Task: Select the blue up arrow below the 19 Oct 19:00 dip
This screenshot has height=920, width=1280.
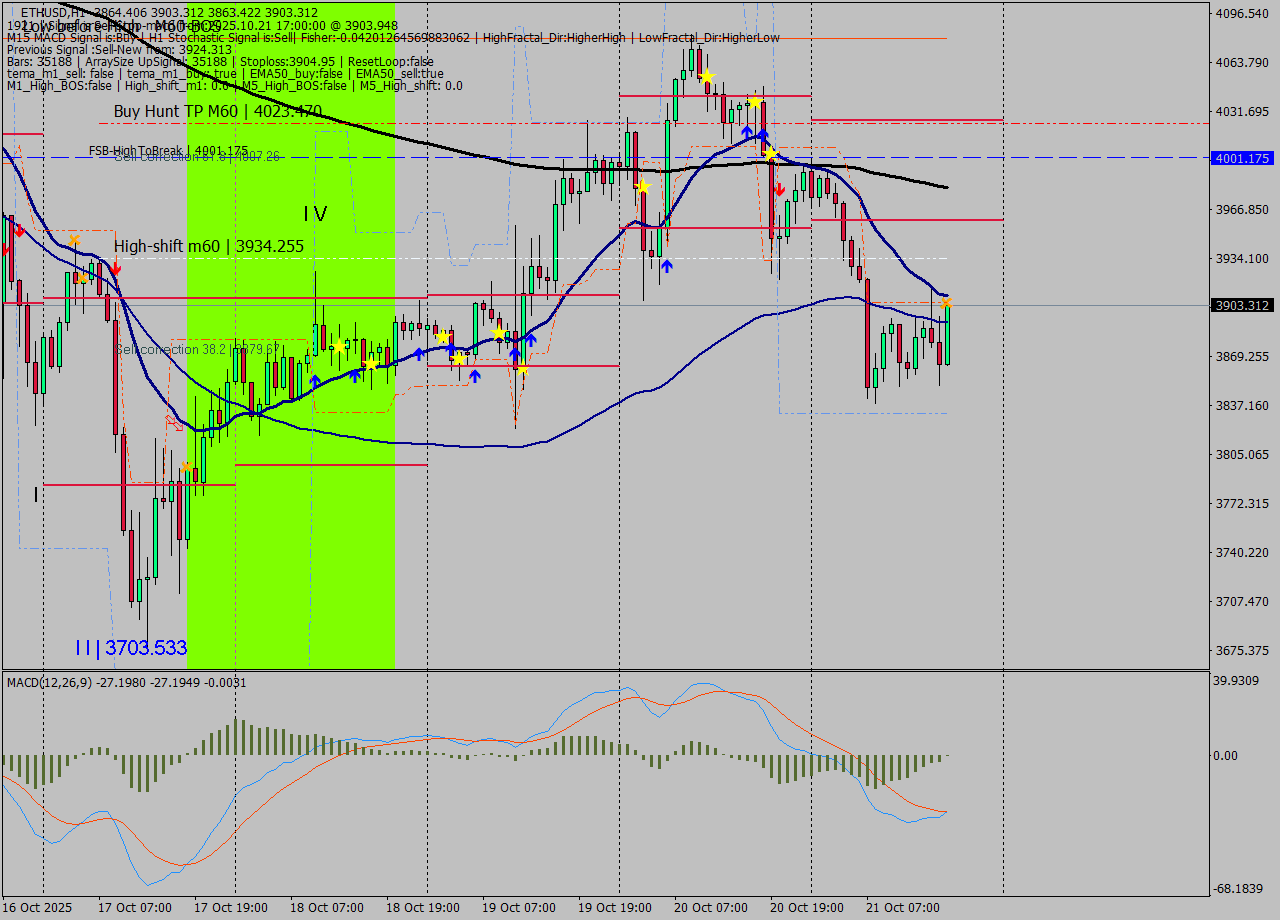Action: [667, 266]
